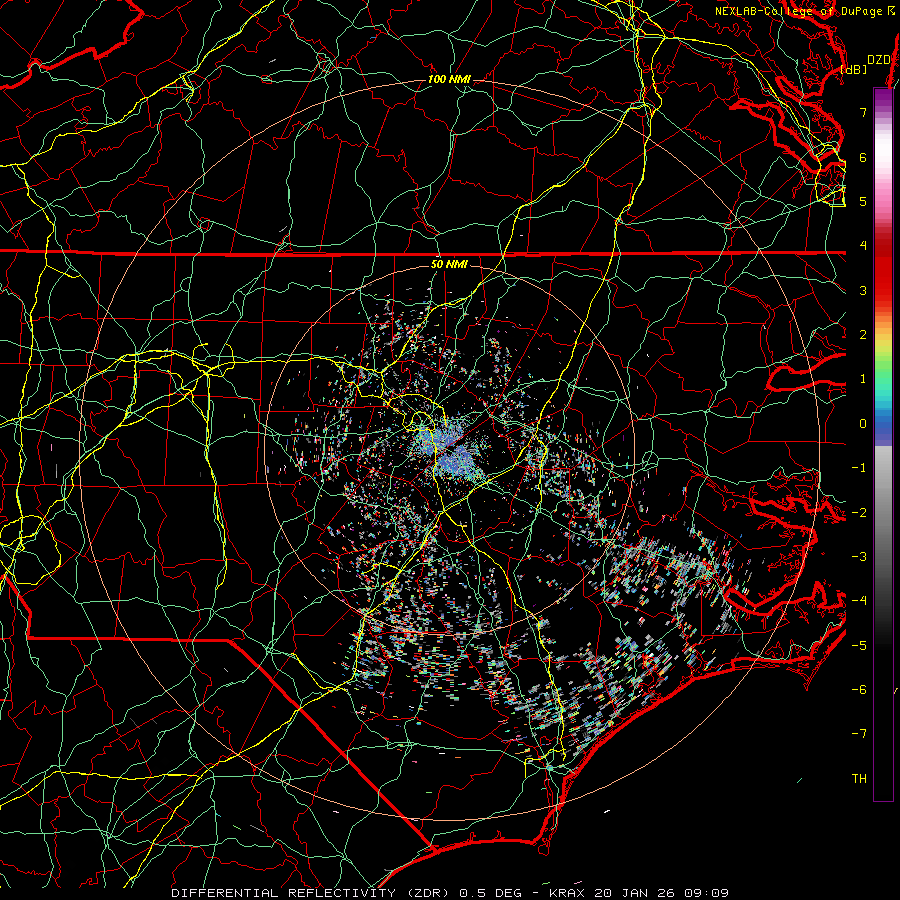This screenshot has height=900, width=900.
Task: Click the 50 NMI range ring label
Action: point(449,264)
